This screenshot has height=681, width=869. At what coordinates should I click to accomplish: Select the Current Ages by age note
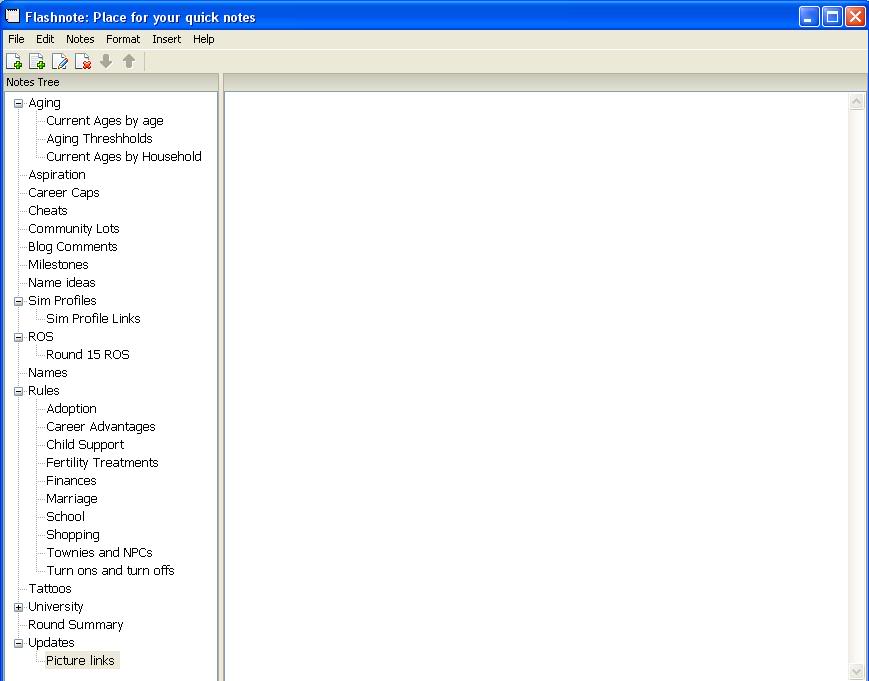105,121
